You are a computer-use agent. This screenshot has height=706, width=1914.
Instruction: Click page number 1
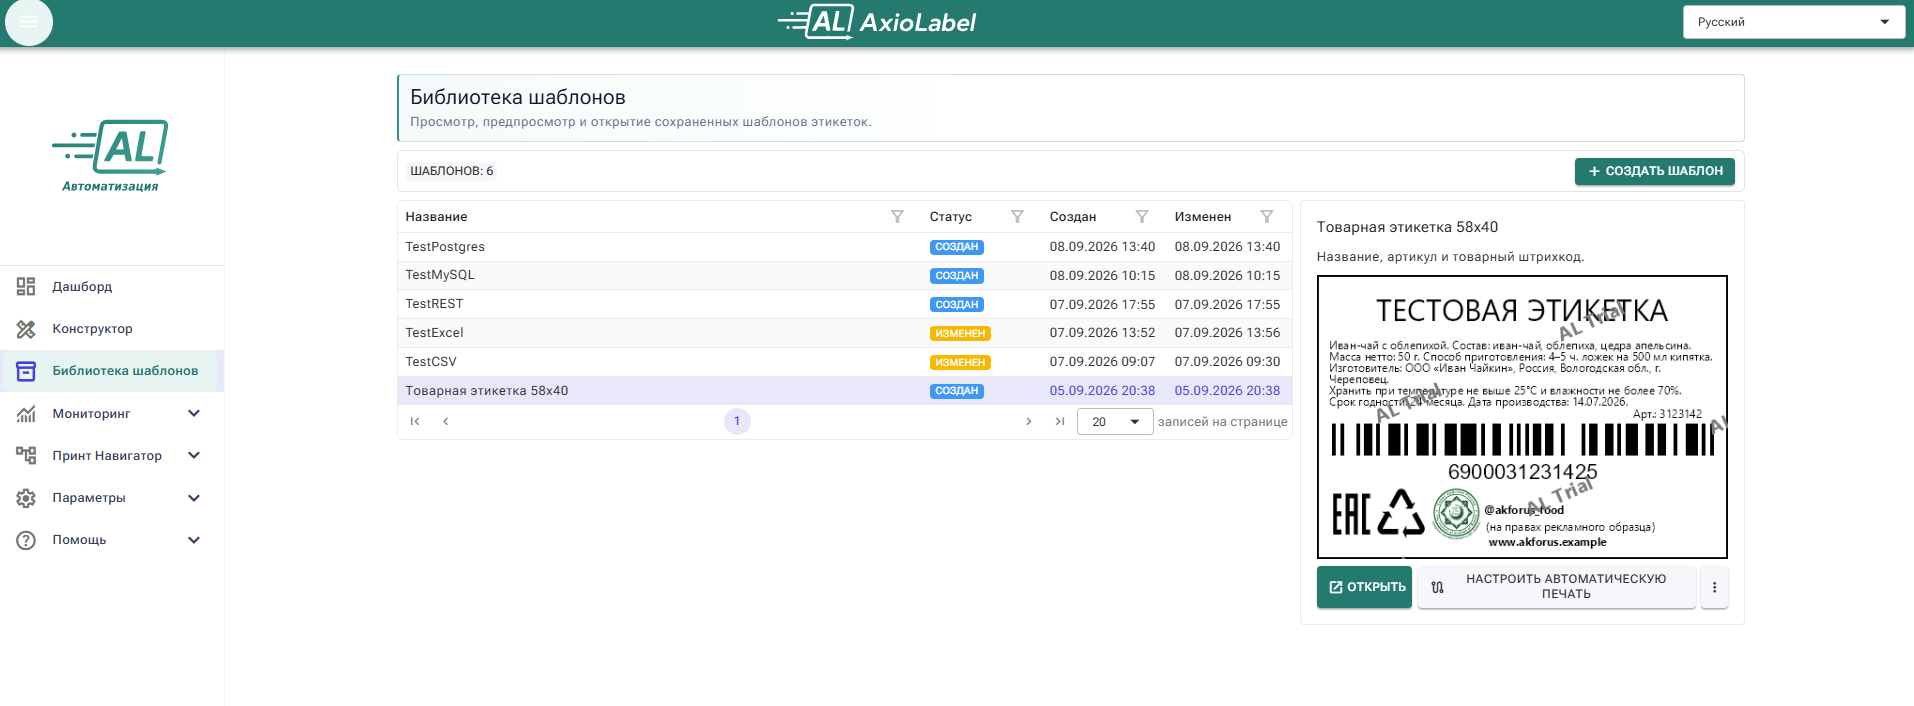(x=737, y=422)
